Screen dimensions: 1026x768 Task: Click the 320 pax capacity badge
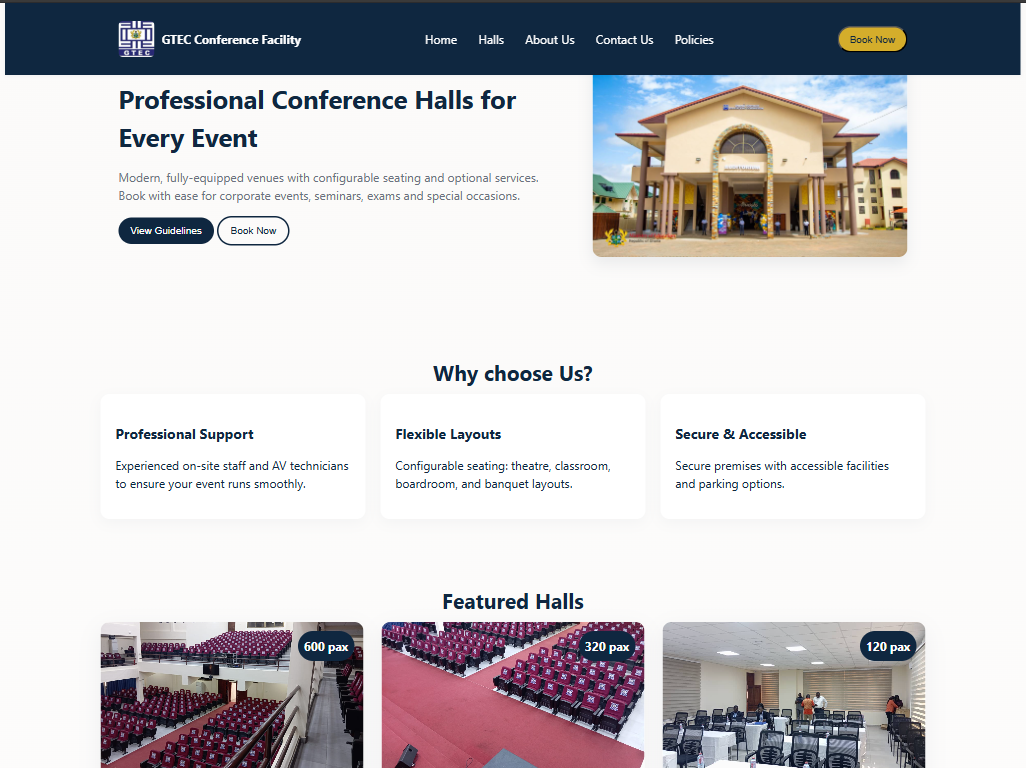click(x=607, y=647)
